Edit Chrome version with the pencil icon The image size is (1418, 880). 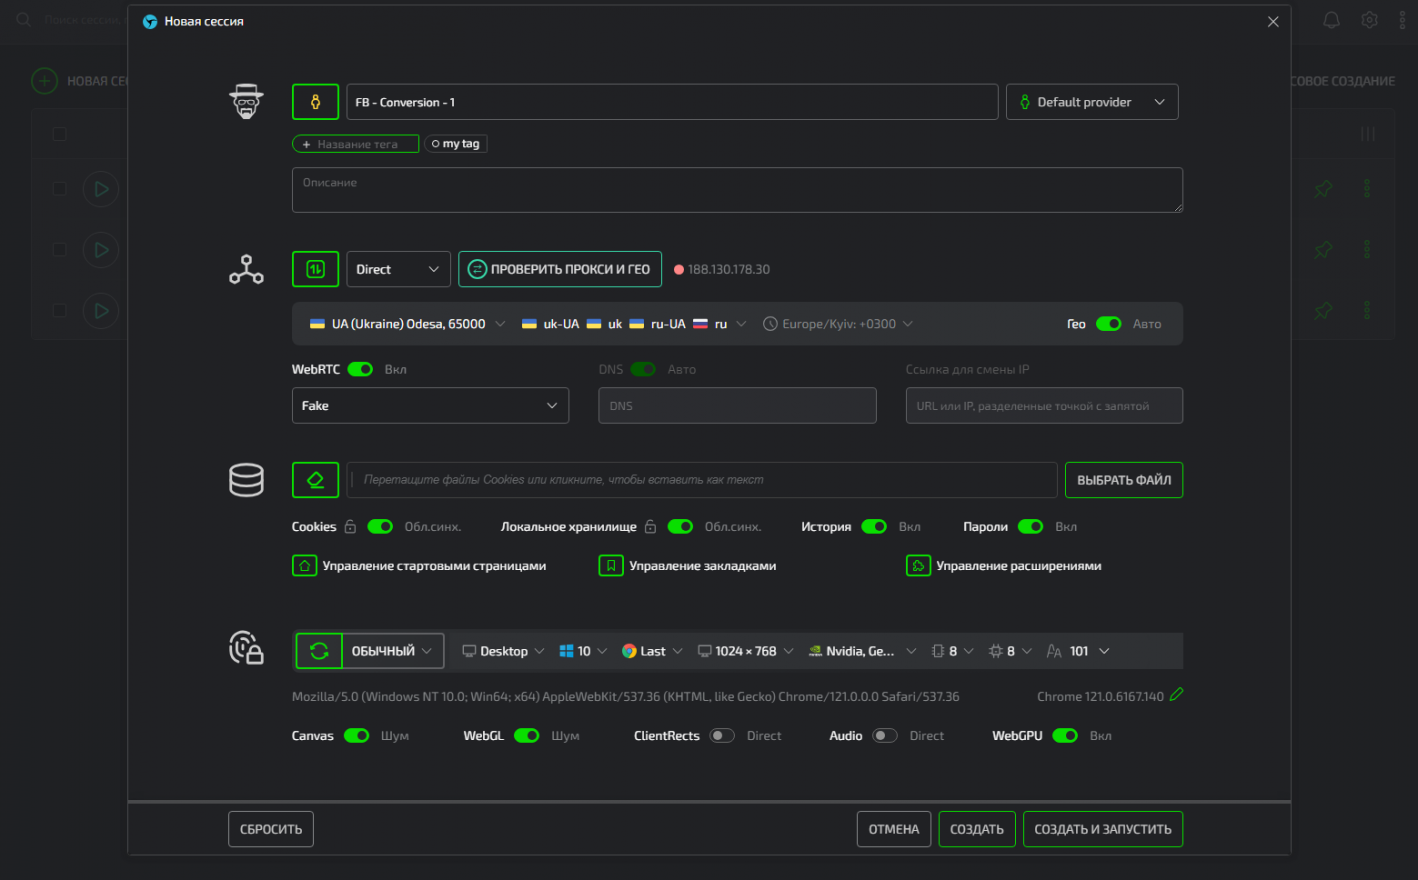(1176, 695)
